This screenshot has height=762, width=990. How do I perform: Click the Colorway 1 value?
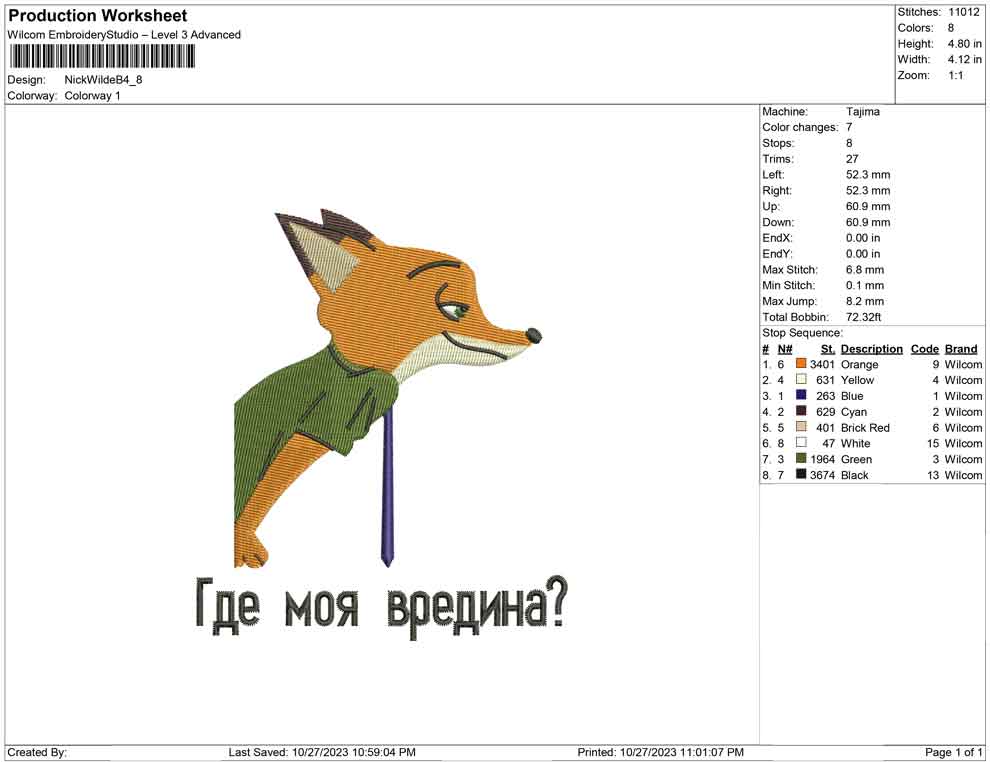pos(92,96)
